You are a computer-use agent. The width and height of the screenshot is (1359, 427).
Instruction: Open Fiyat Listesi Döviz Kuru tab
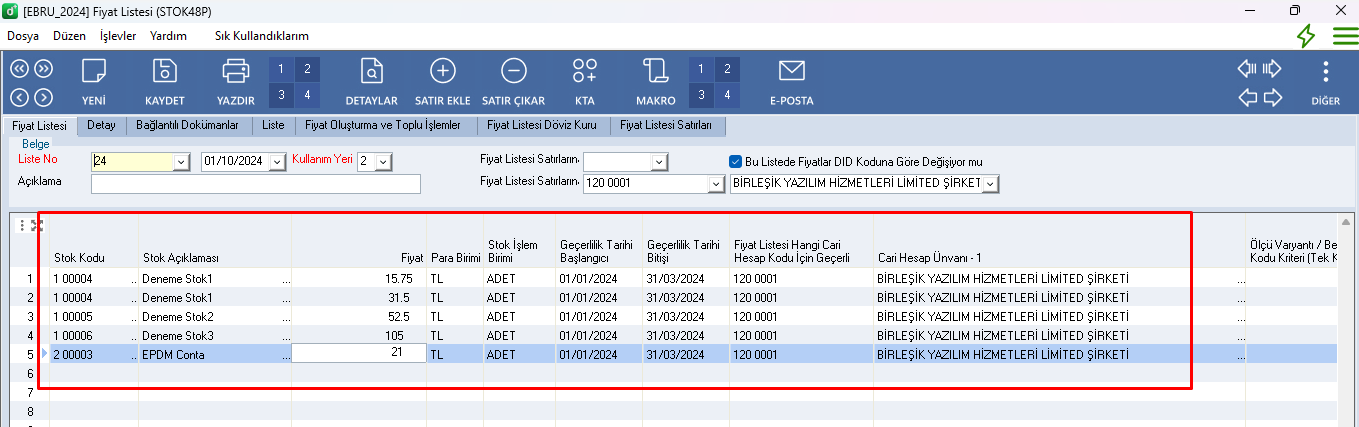pyautogui.click(x=541, y=126)
